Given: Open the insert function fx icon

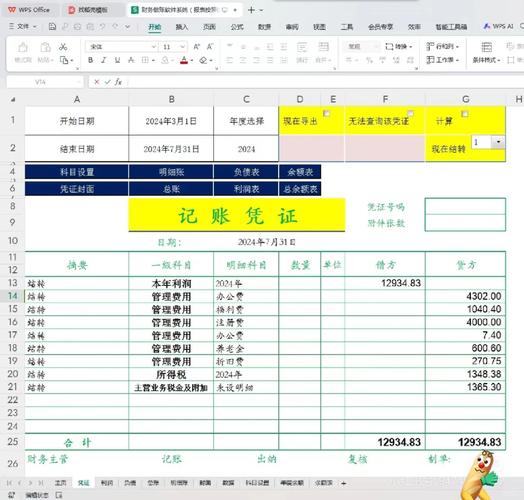Looking at the screenshot, I should [x=118, y=82].
